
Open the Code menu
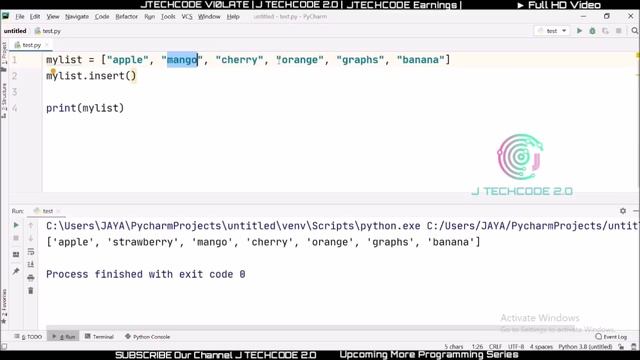tap(102, 17)
